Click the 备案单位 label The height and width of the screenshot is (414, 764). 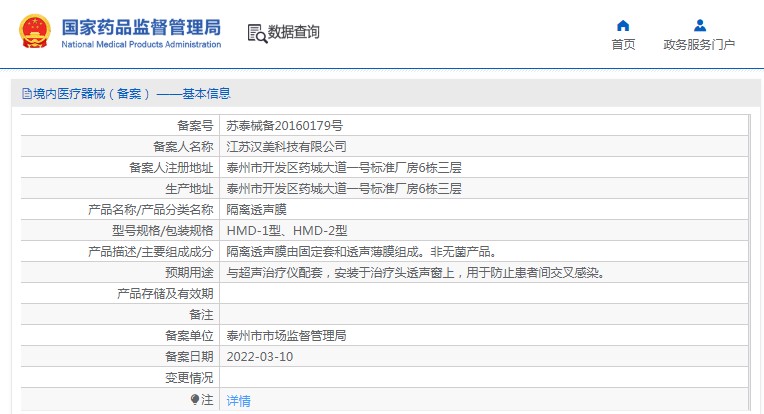pos(189,336)
